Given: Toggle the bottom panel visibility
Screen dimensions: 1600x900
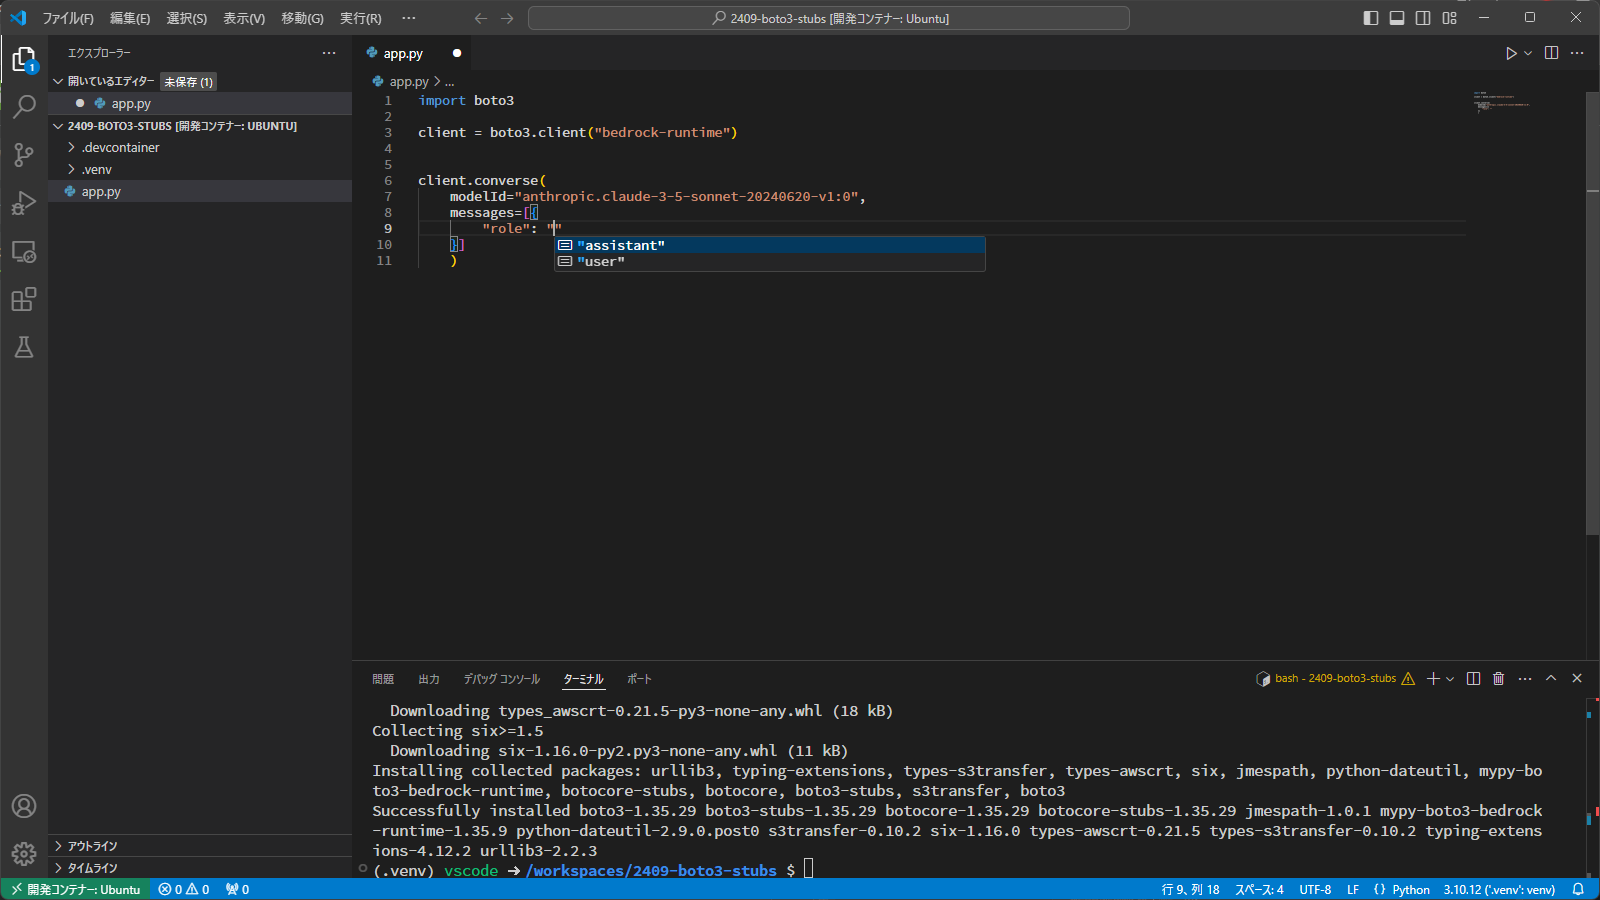Looking at the screenshot, I should pyautogui.click(x=1397, y=18).
